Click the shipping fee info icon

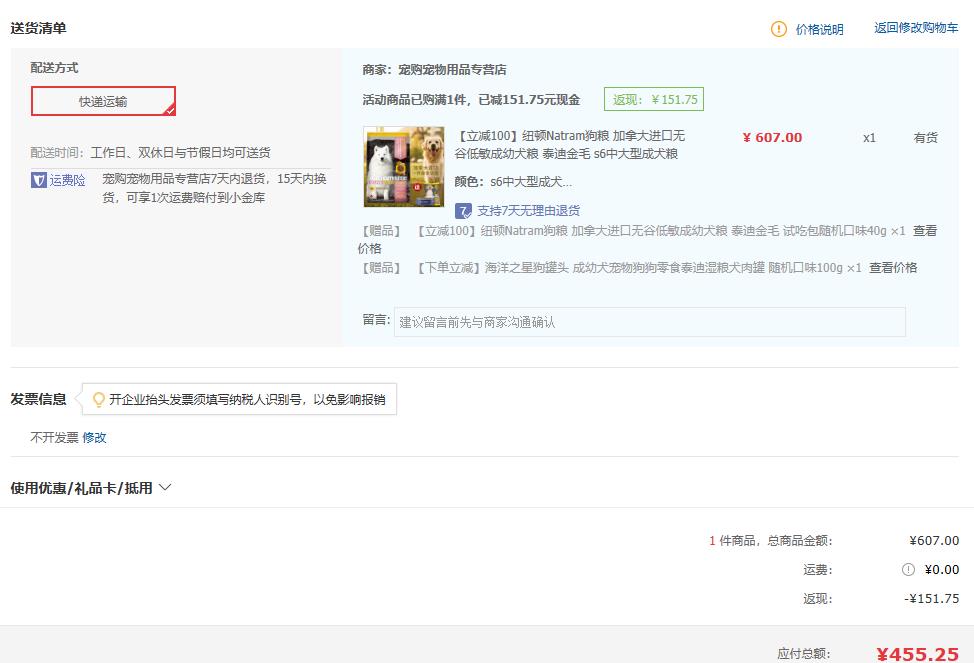coord(908,570)
